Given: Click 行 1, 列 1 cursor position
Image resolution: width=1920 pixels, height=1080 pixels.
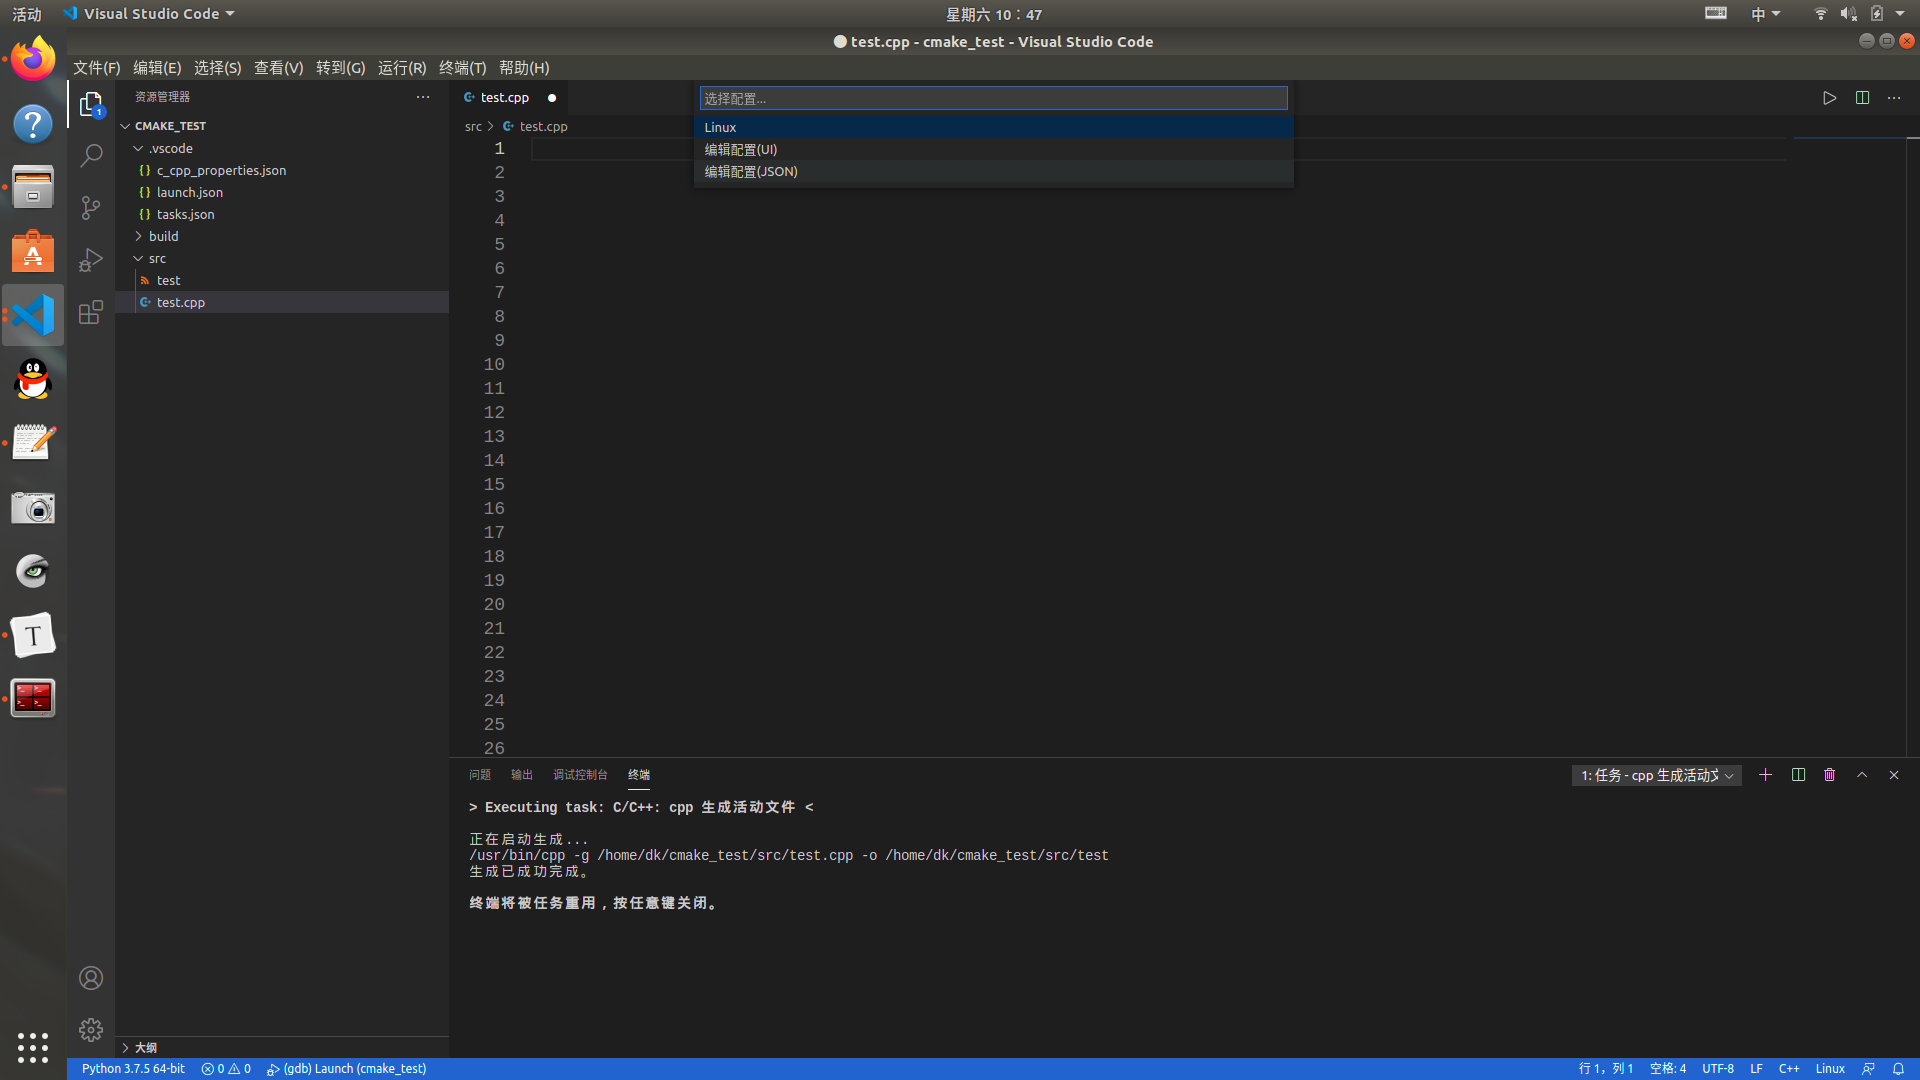Looking at the screenshot, I should point(1605,1069).
